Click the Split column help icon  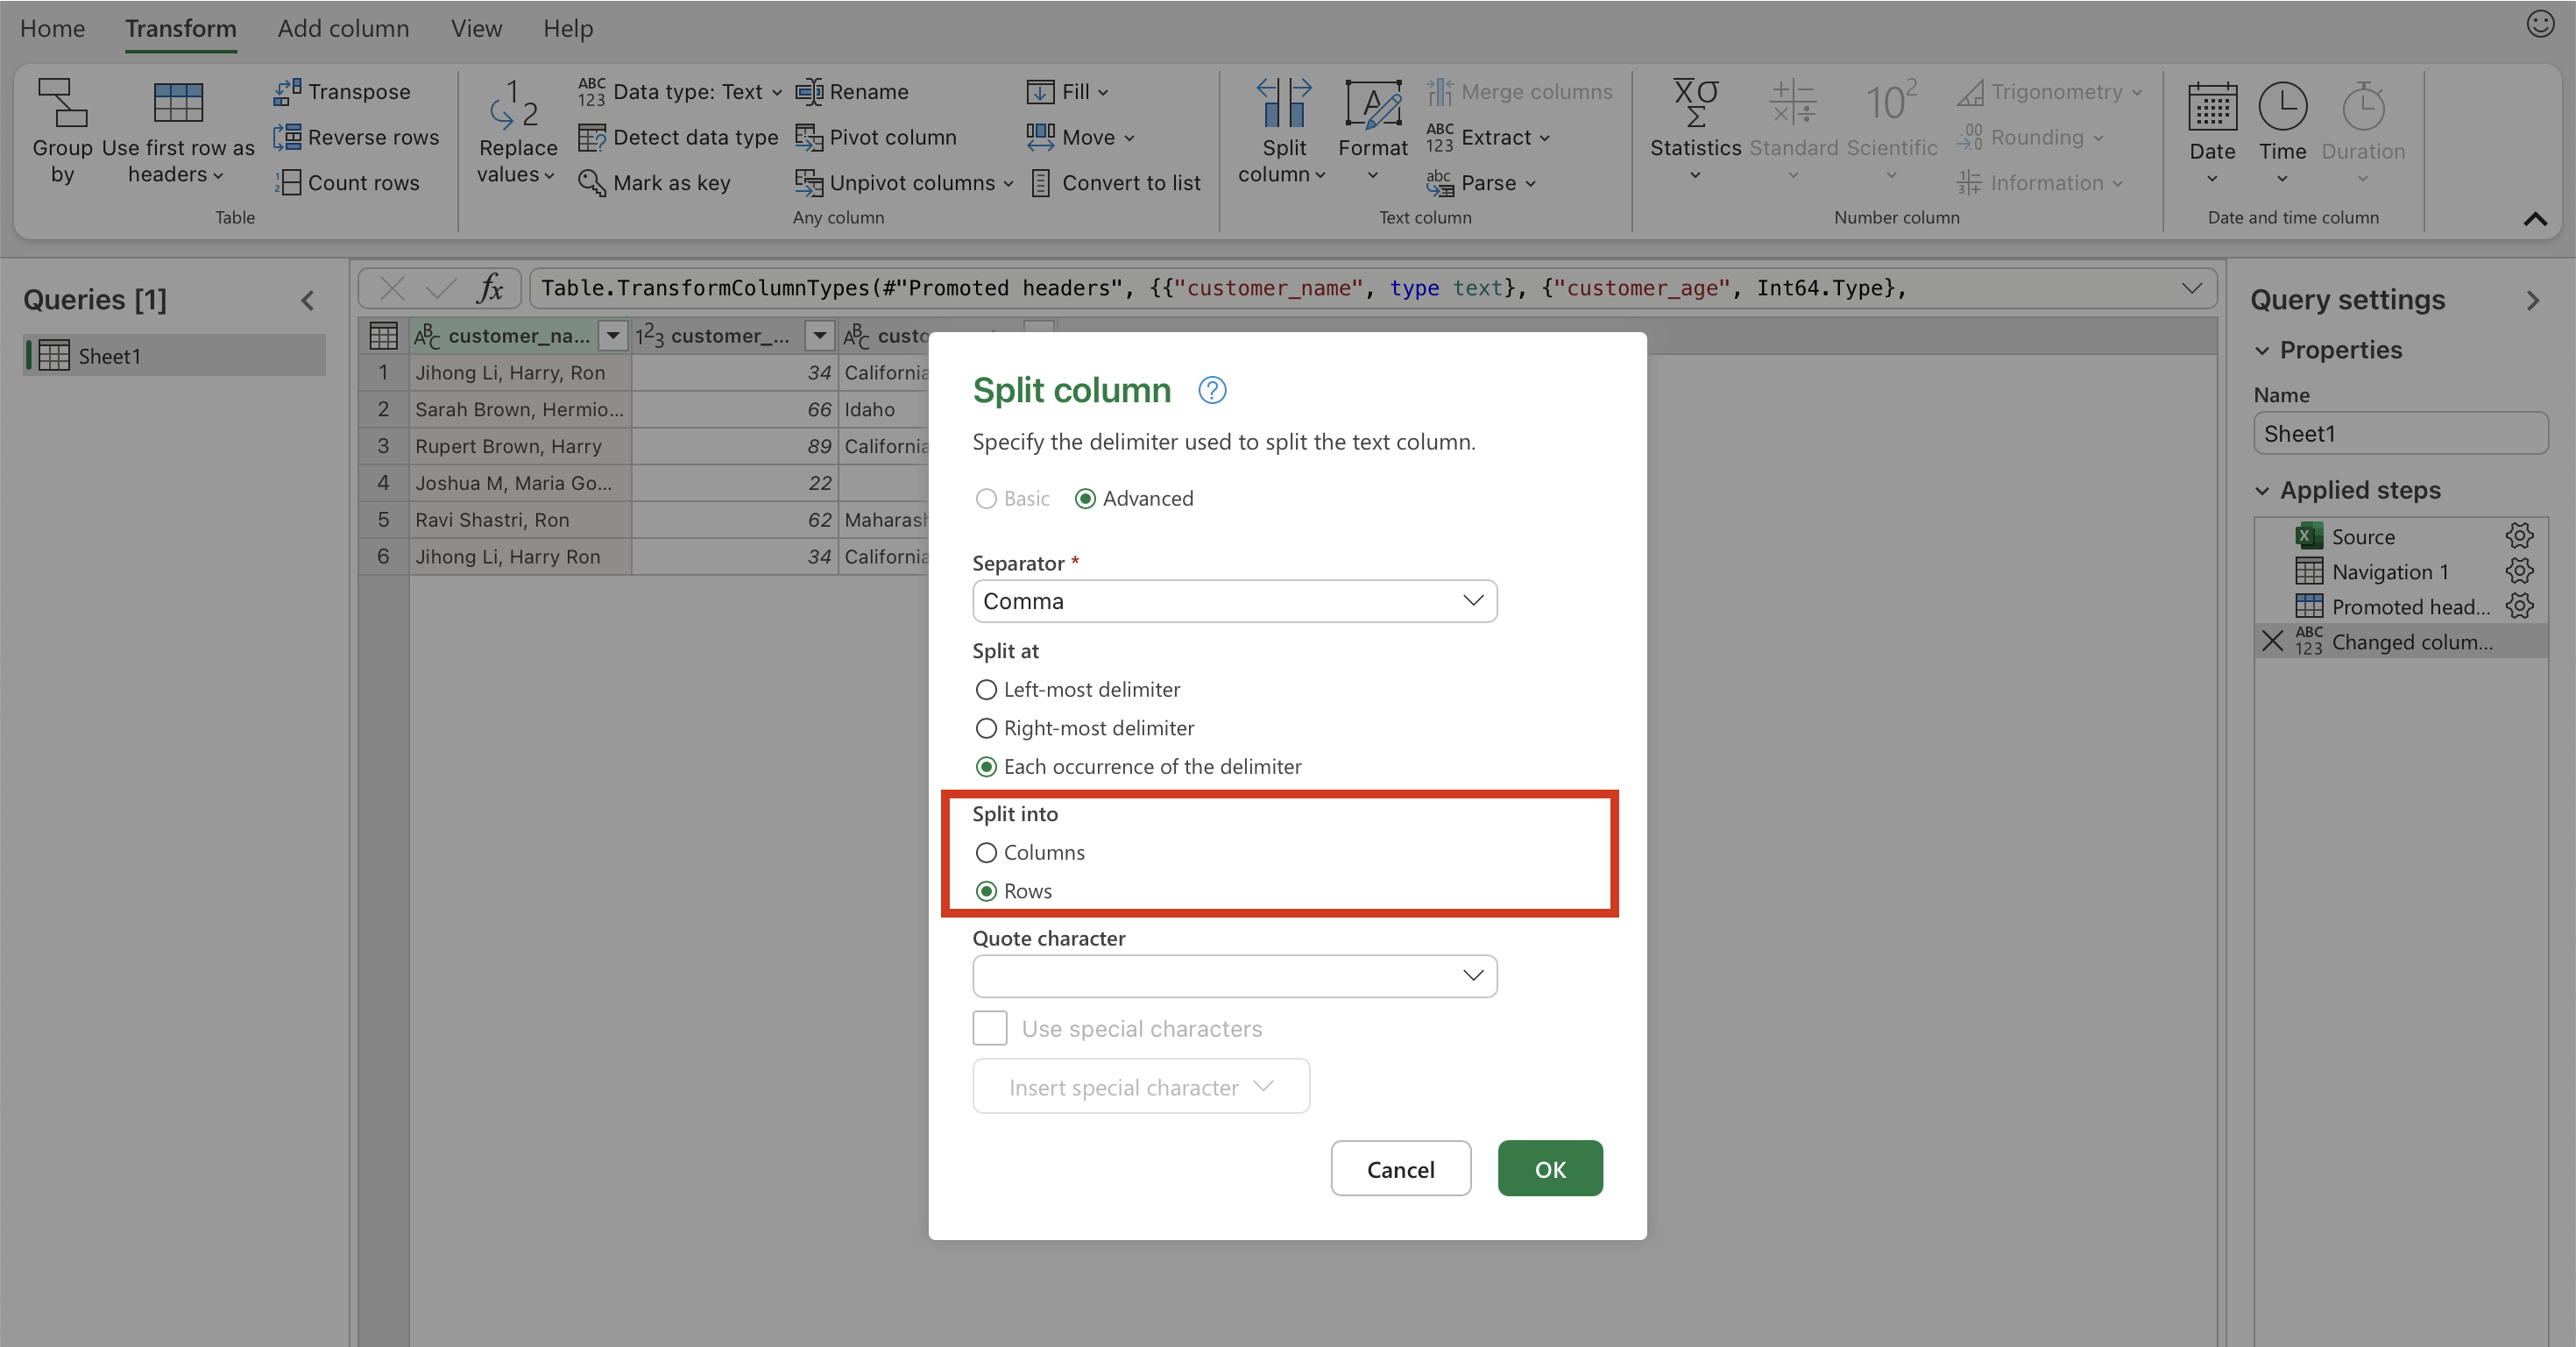(1212, 390)
